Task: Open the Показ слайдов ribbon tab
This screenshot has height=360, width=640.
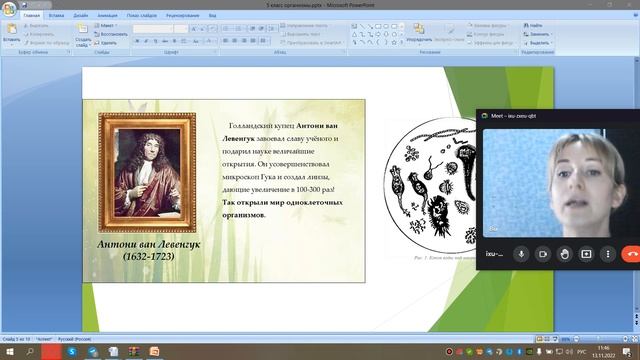Action: [142, 16]
